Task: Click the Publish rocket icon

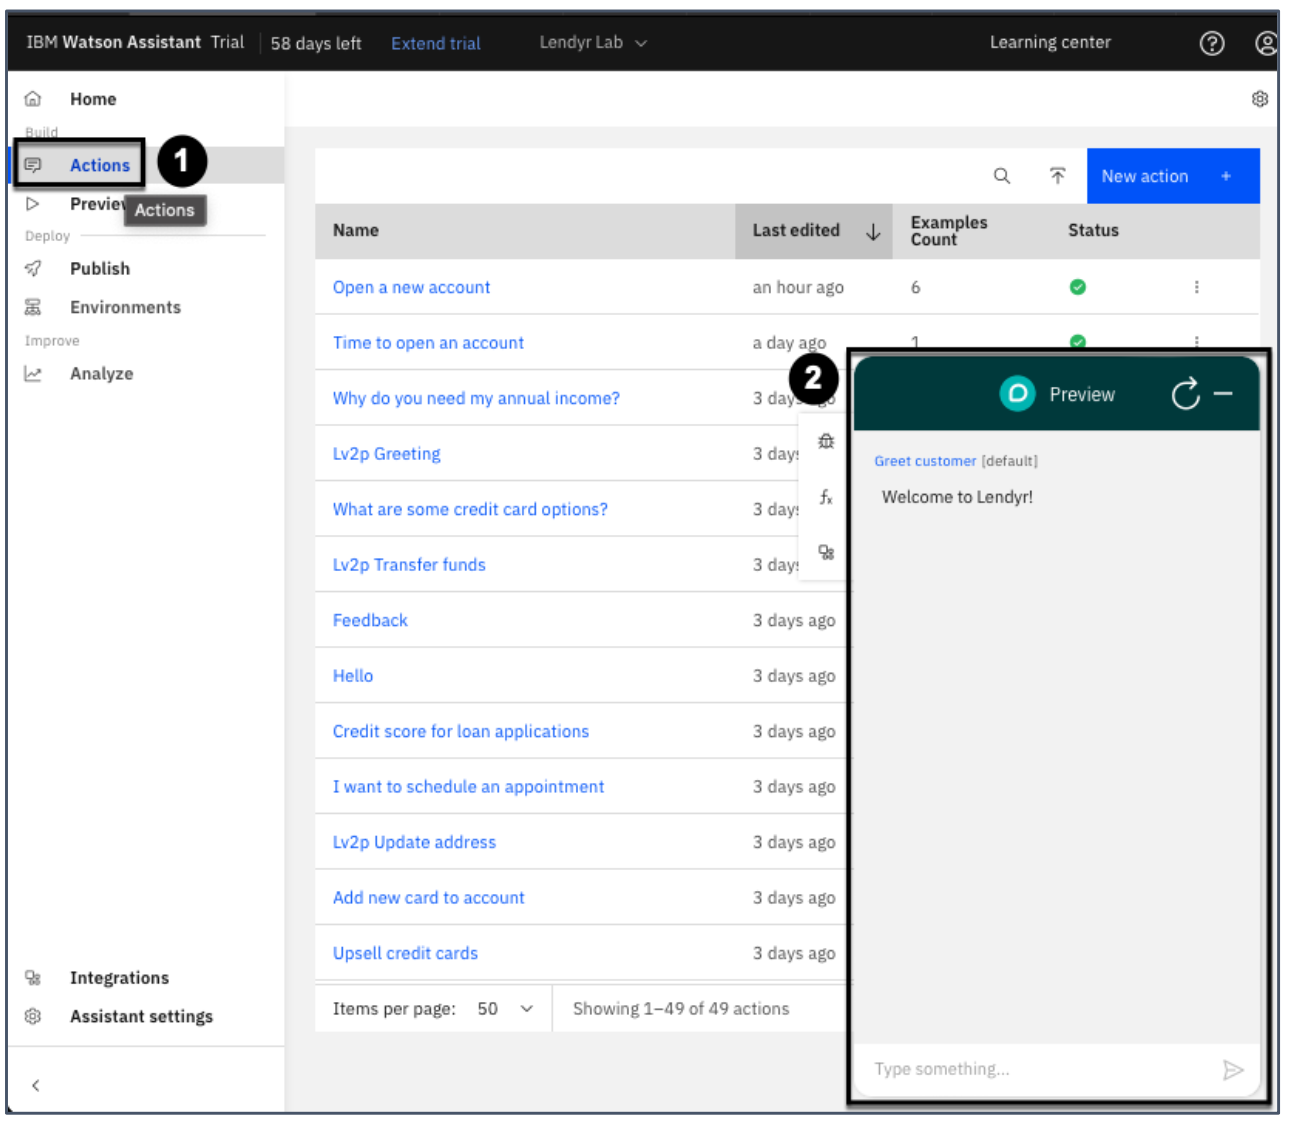Action: (33, 268)
